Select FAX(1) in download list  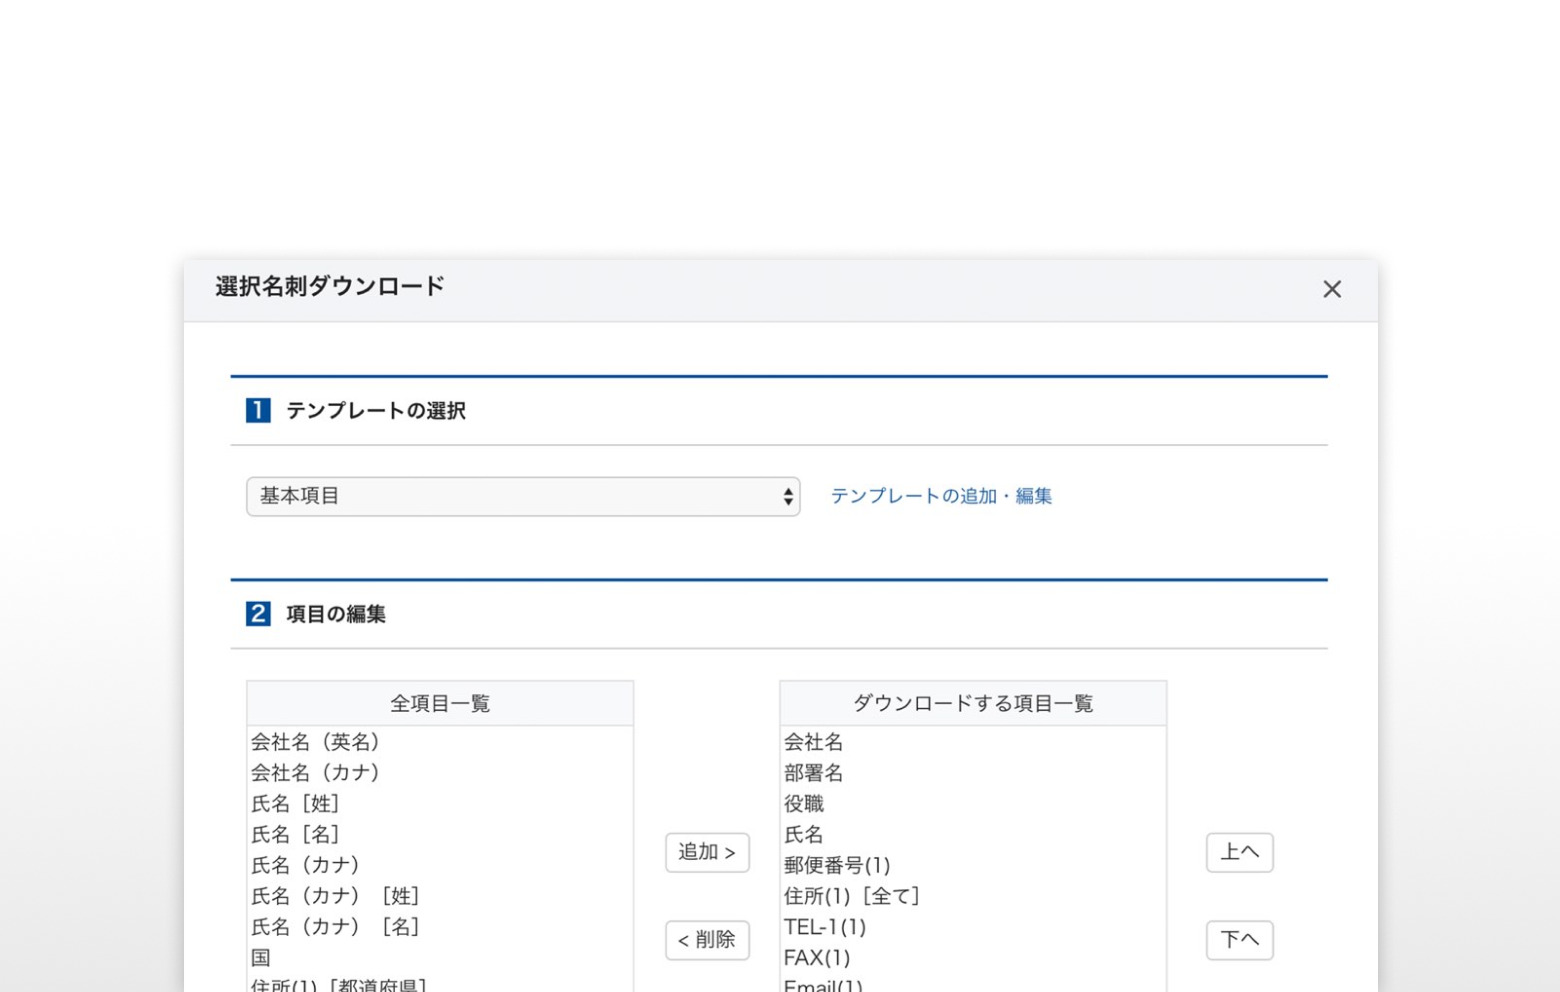tap(973, 958)
